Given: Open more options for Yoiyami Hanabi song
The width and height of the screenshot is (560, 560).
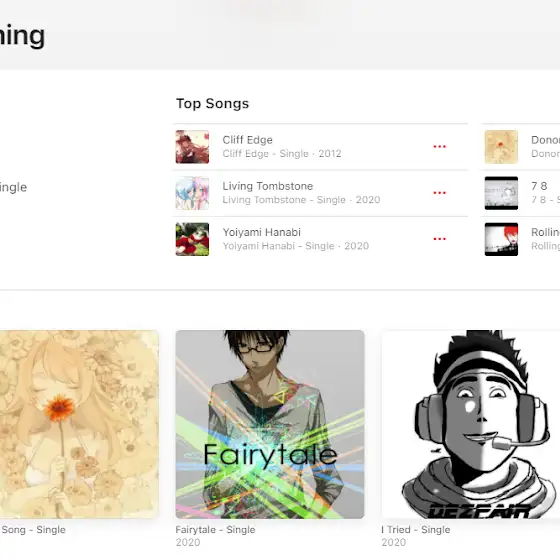Looking at the screenshot, I should [439, 239].
